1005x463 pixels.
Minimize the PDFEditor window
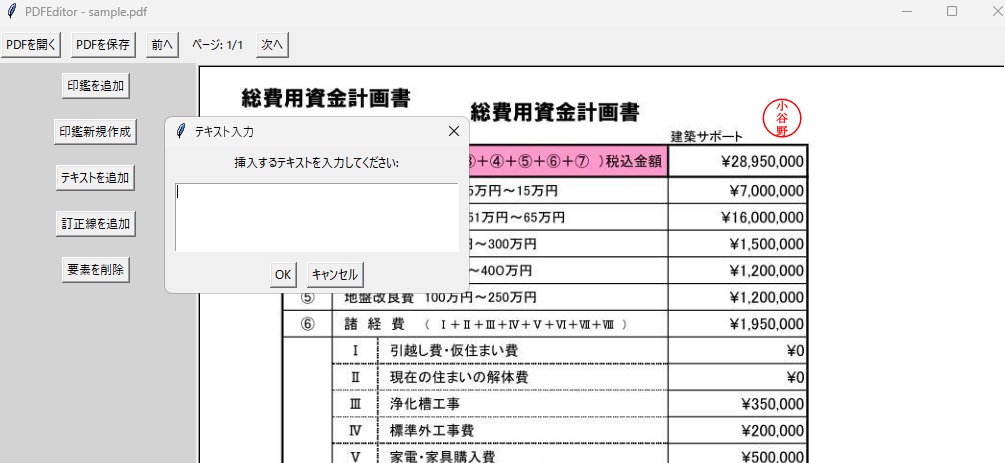(x=908, y=11)
